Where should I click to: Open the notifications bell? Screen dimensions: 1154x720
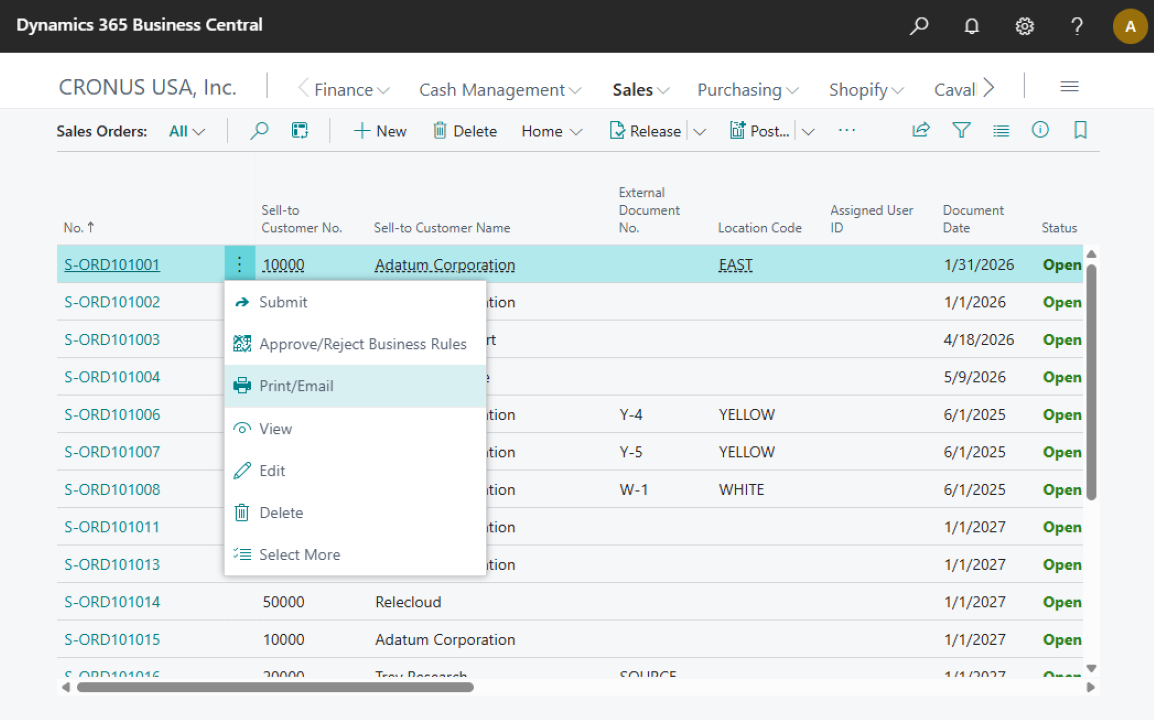[x=971, y=27]
